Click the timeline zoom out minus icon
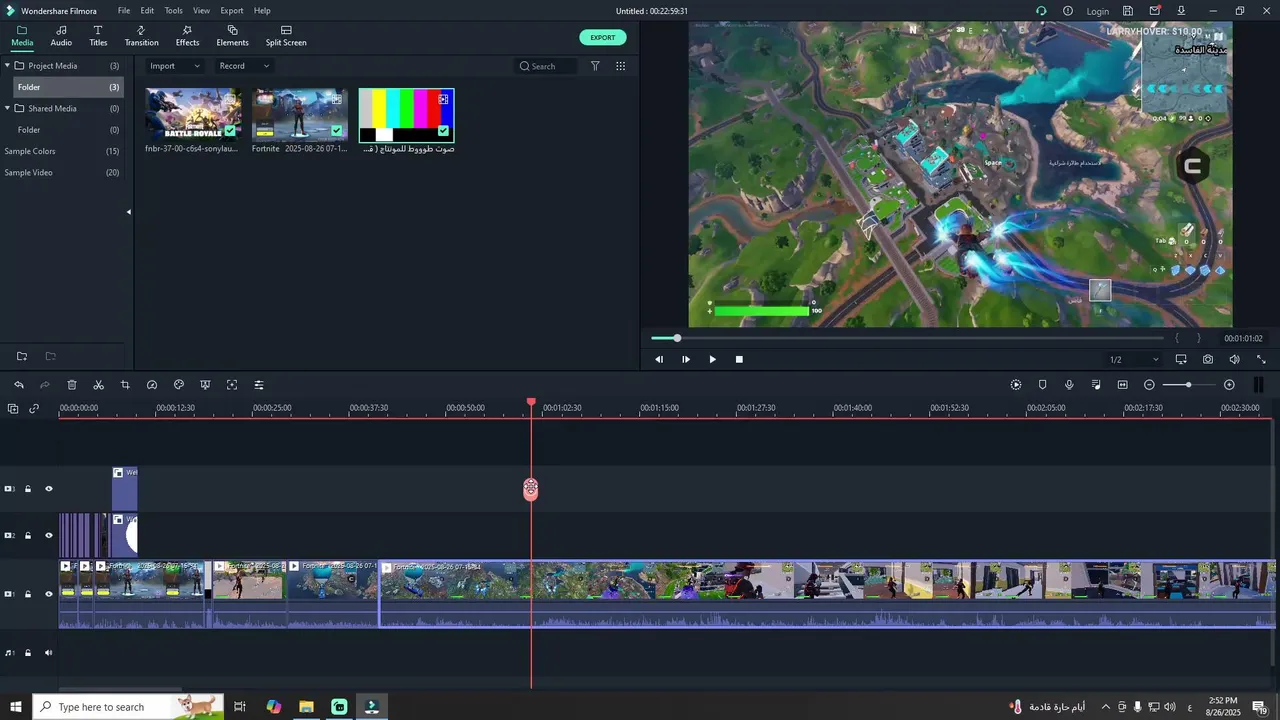This screenshot has width=1280, height=720. point(1149,385)
